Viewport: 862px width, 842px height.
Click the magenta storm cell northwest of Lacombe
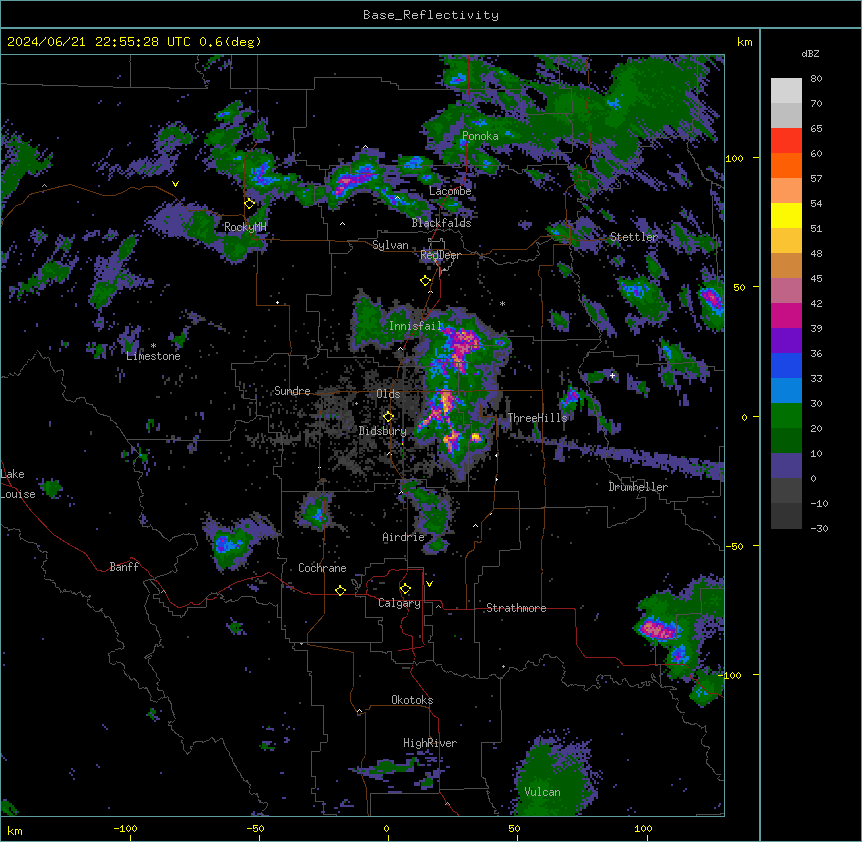(355, 179)
